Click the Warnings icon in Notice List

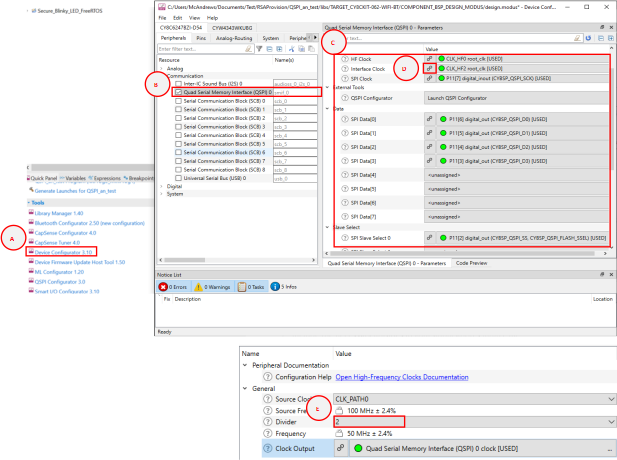(198, 287)
